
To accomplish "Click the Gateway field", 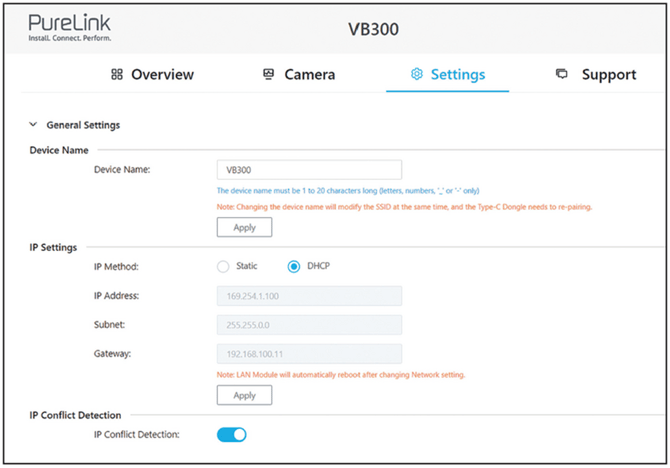I will (x=309, y=354).
